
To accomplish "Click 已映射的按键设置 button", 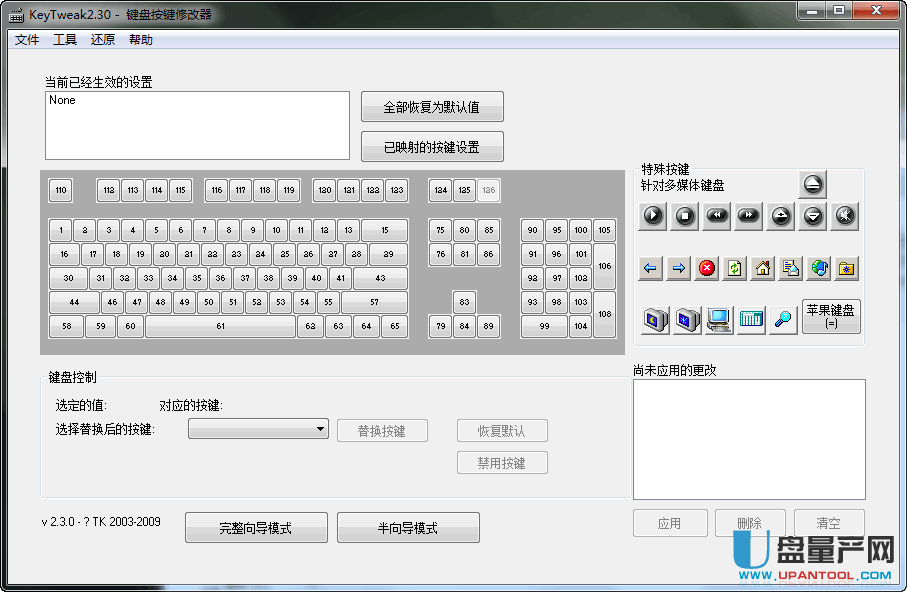I will [x=432, y=147].
